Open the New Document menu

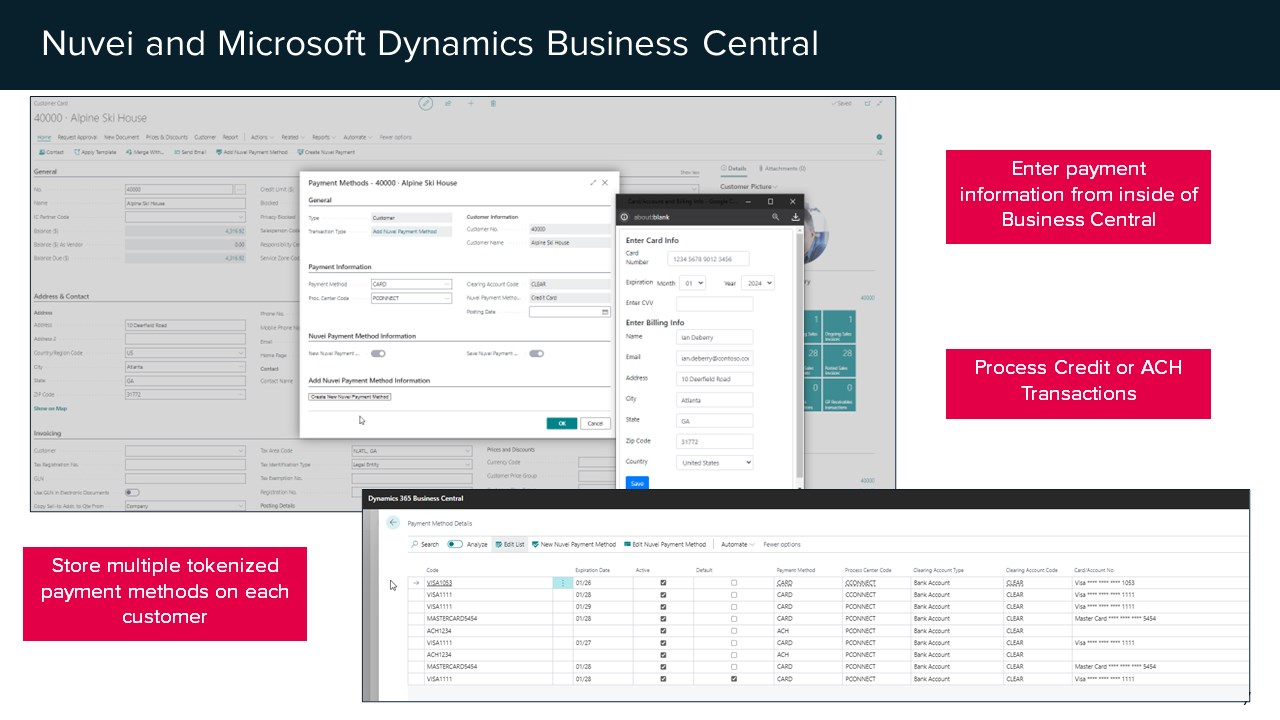[x=122, y=137]
